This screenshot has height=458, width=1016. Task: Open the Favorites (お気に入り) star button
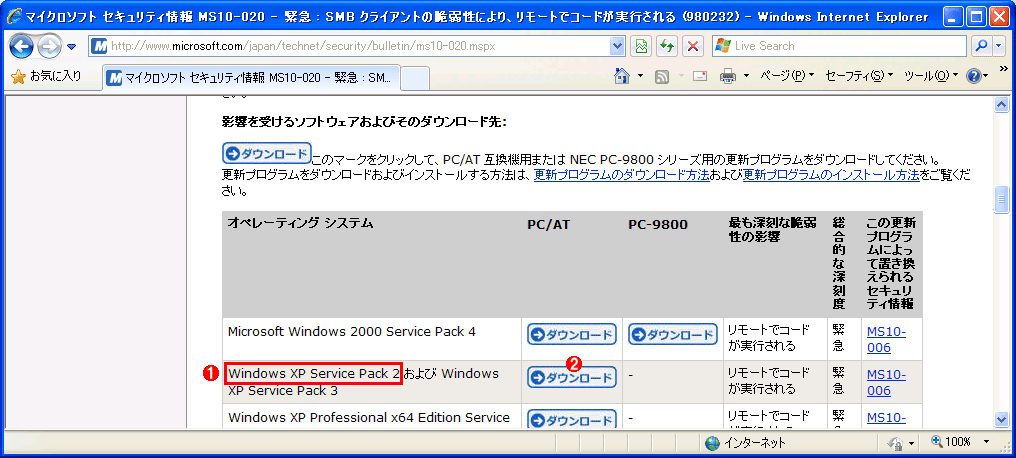coord(47,76)
